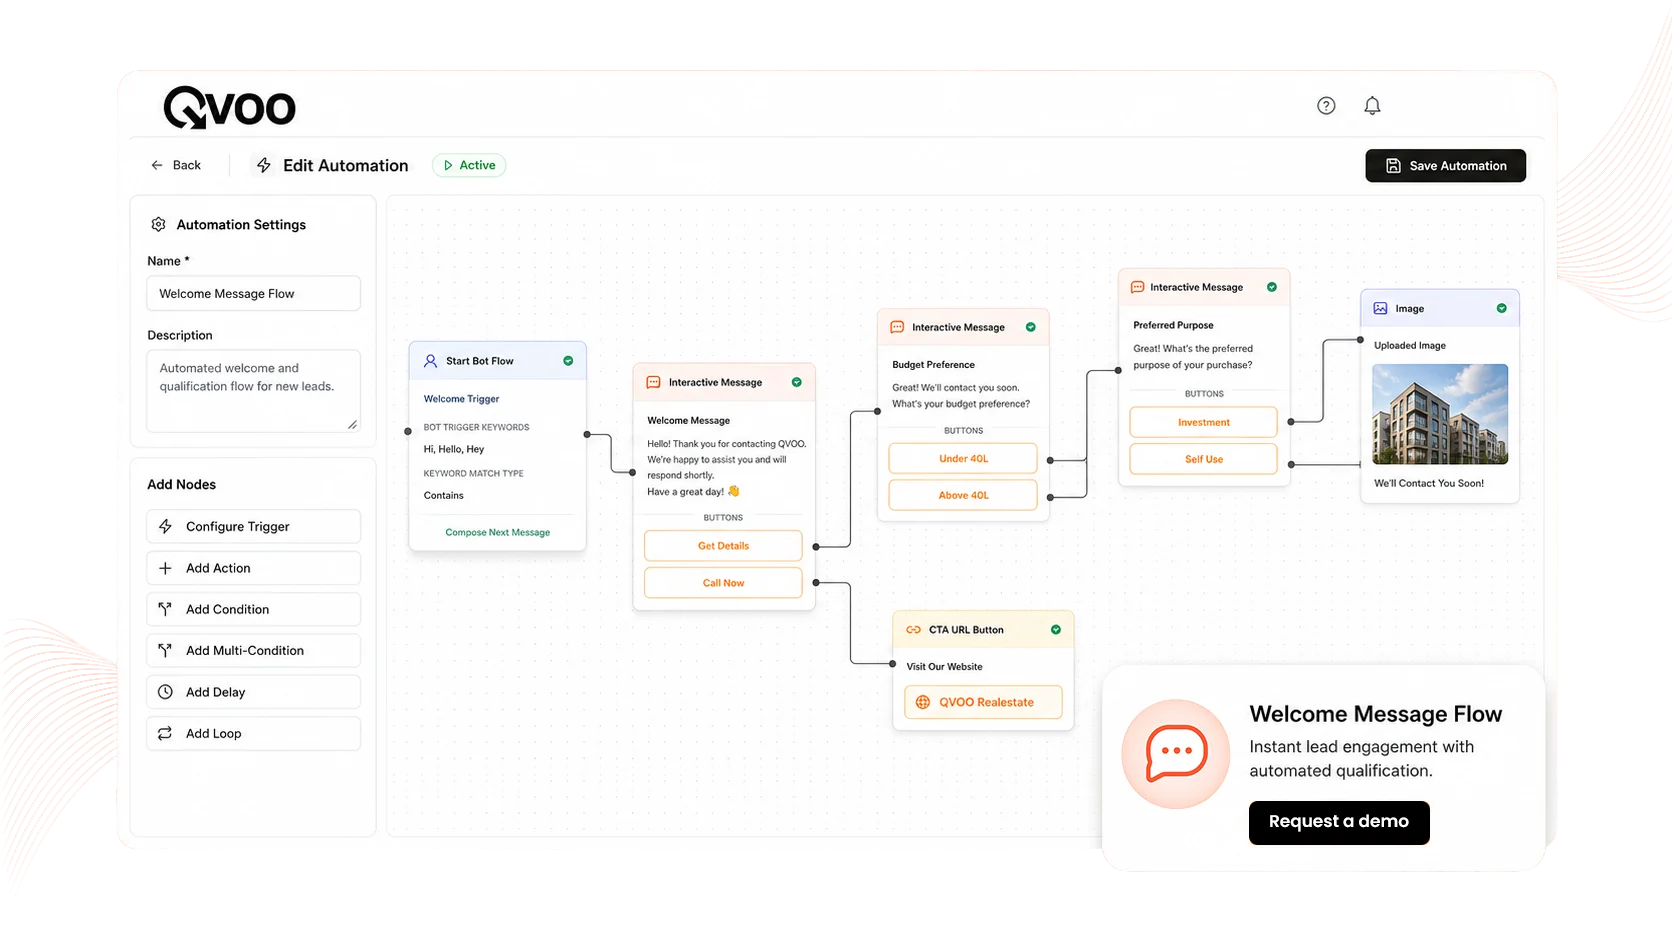Click the QVOO Realestate label
Image resolution: width=1672 pixels, height=941 pixels.
[x=986, y=702]
